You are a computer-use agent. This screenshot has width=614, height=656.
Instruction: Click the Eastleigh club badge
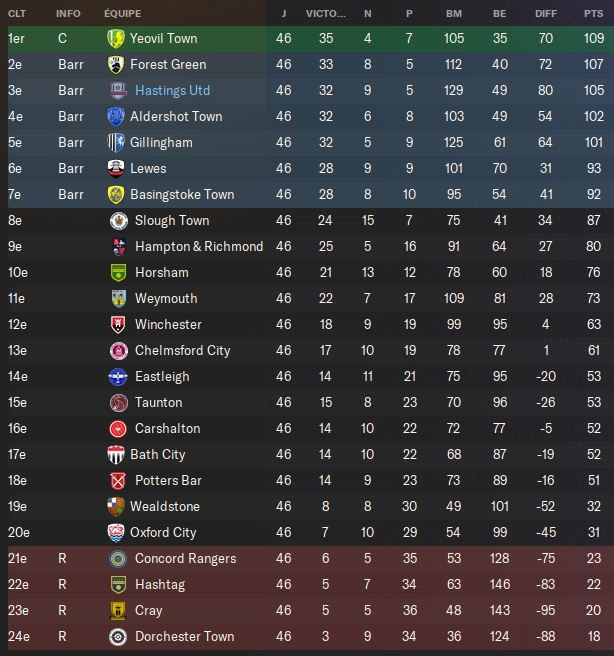[118, 376]
